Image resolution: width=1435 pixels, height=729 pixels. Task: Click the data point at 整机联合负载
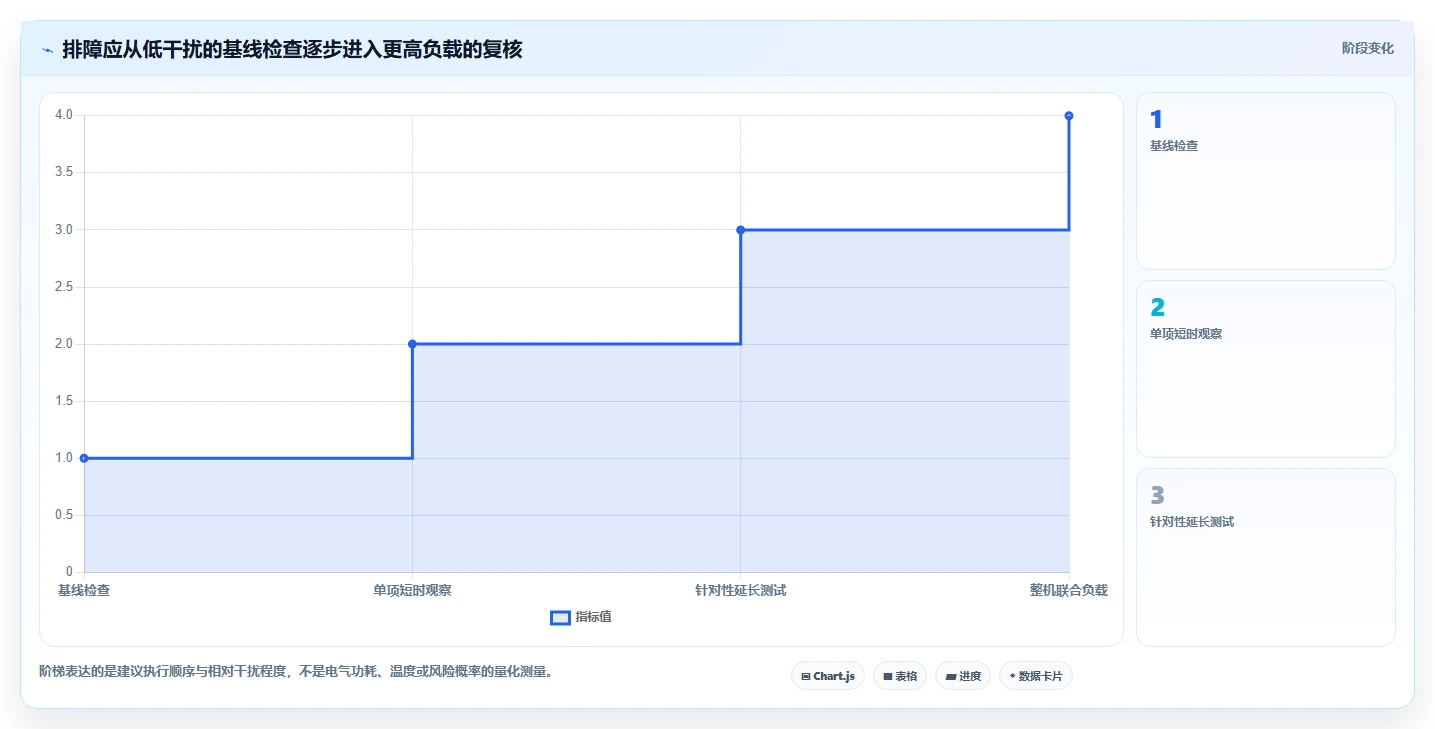(1069, 116)
